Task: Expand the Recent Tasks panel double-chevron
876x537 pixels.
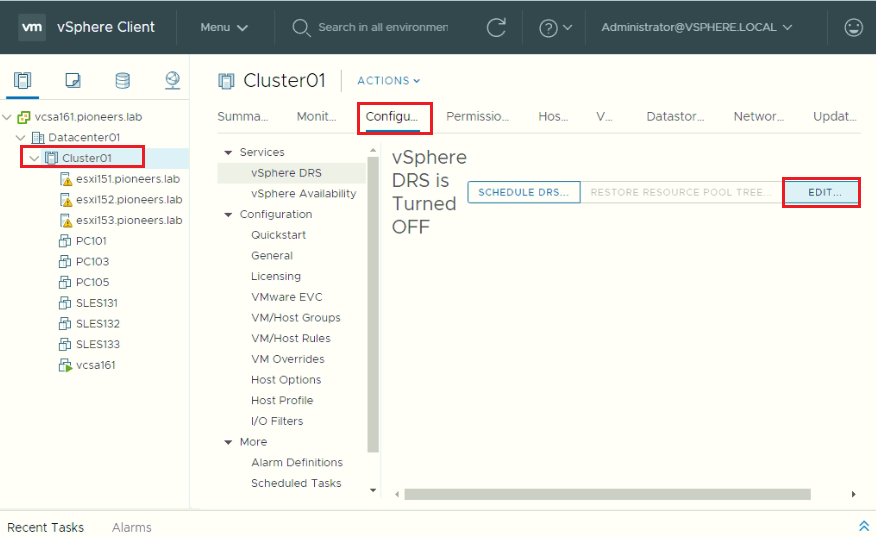Action: pos(864,526)
